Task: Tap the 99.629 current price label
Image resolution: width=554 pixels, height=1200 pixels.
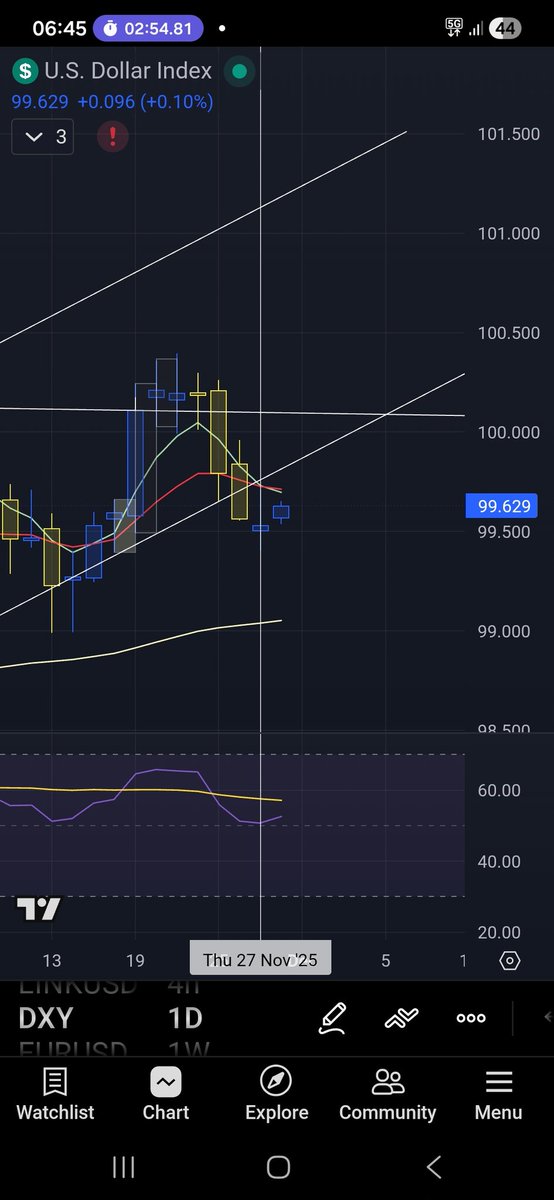Action: 504,507
